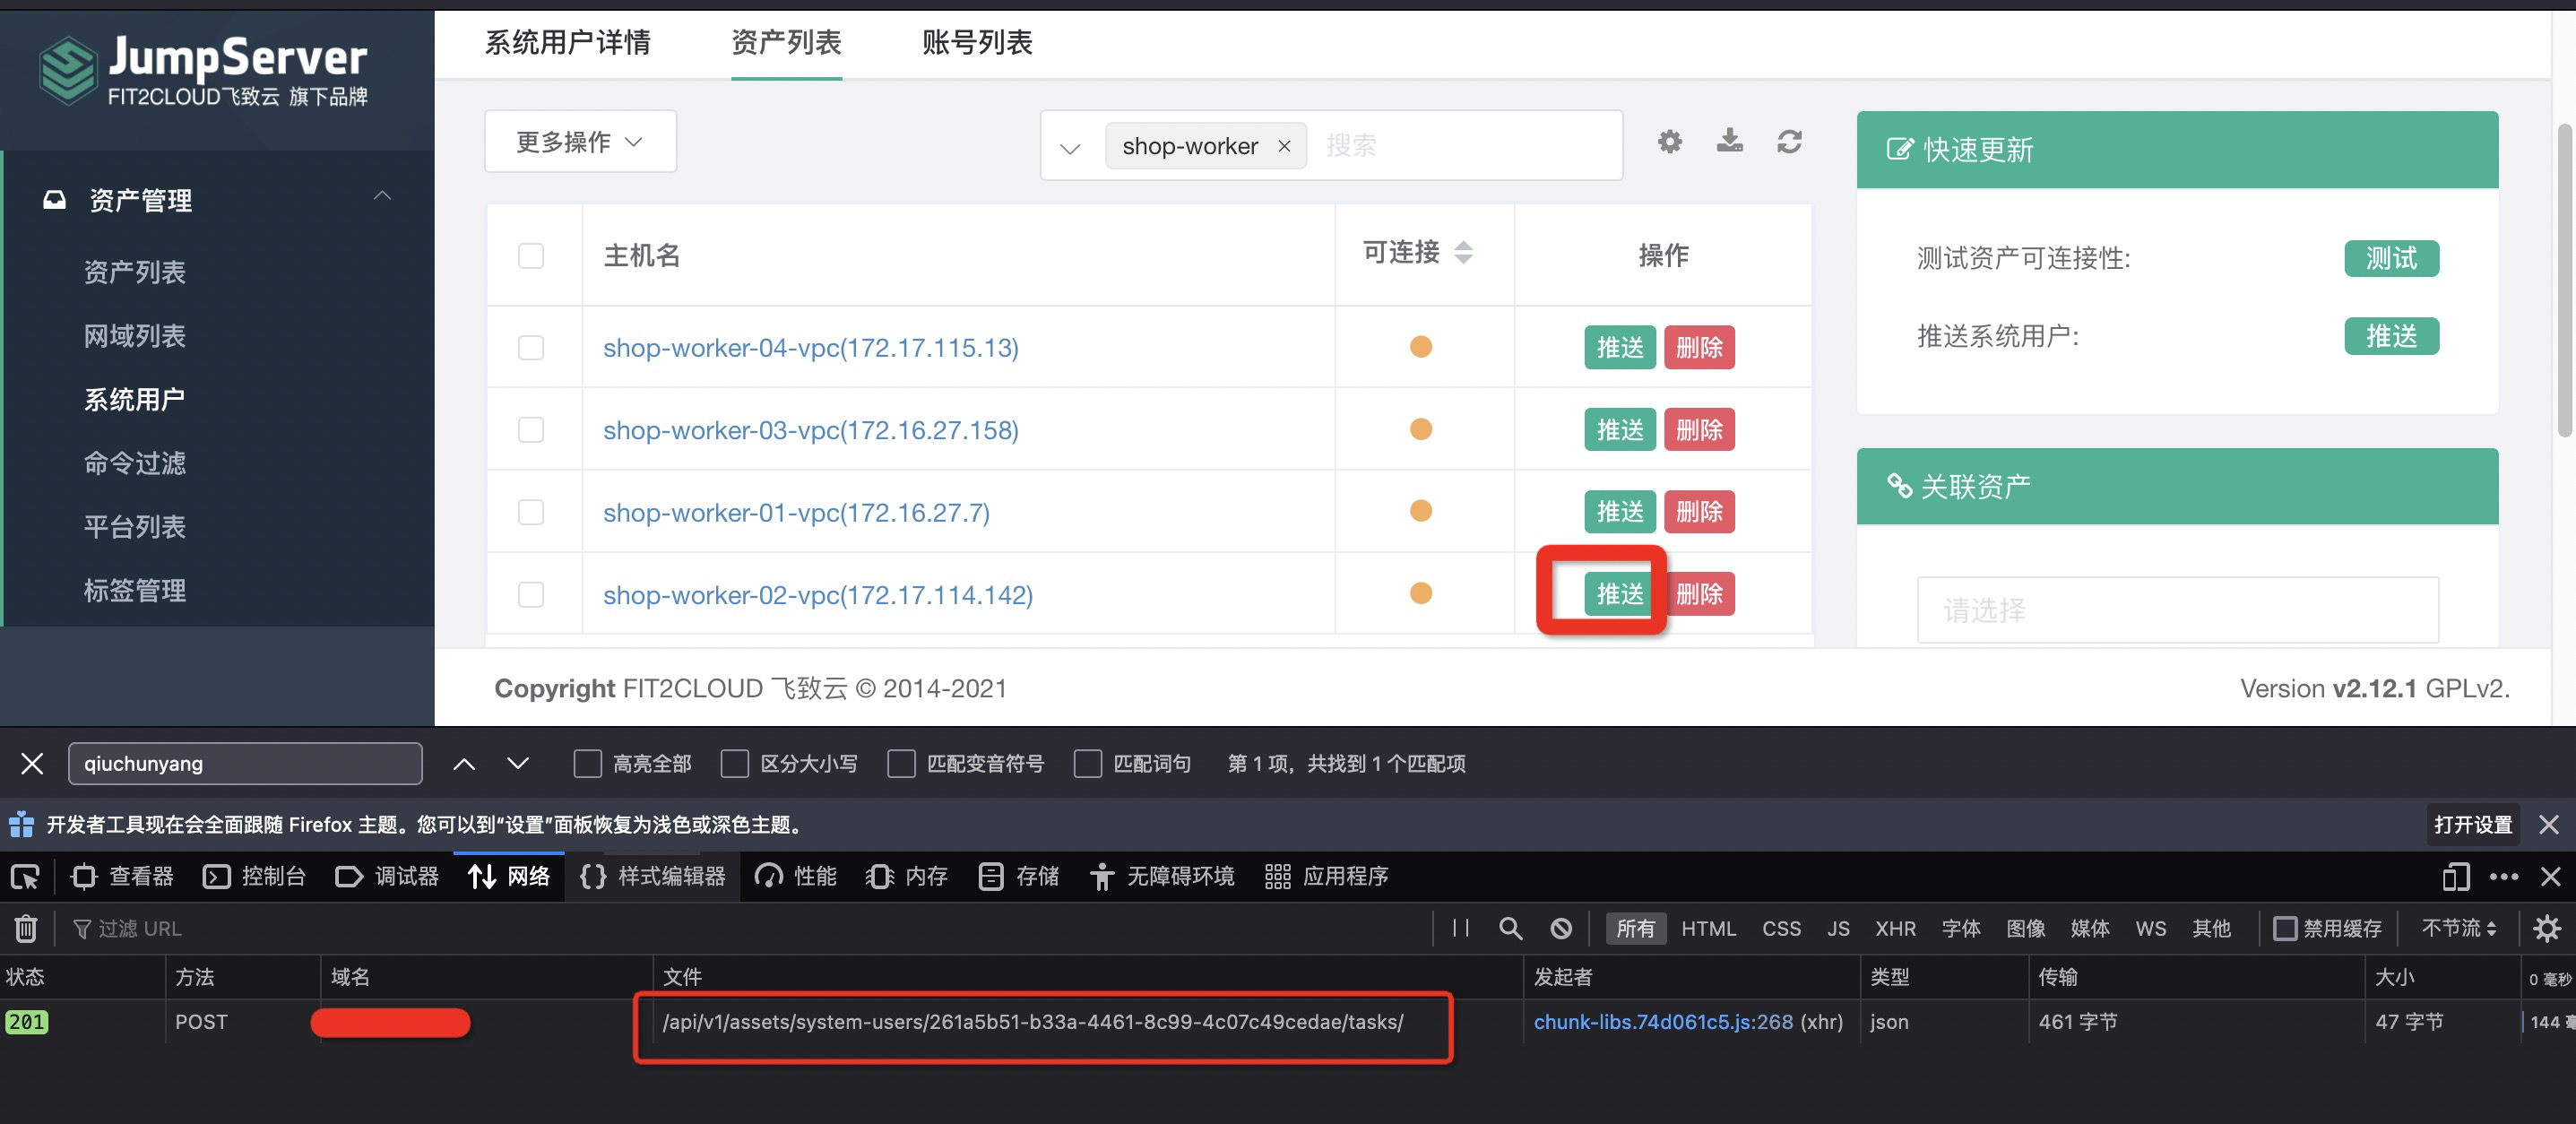This screenshot has height=1124, width=2576.
Task: Switch to the 账号列表 tab
Action: coord(976,43)
